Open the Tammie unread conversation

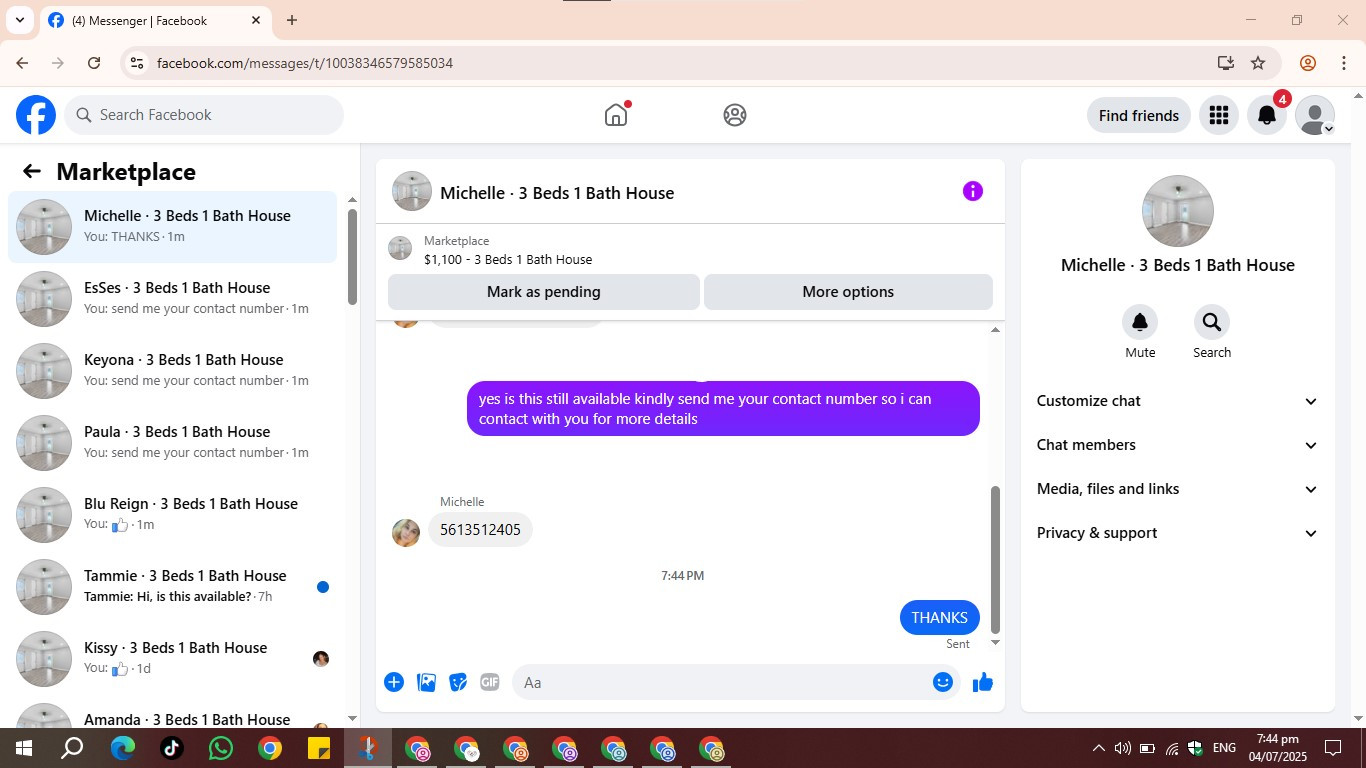pyautogui.click(x=173, y=586)
